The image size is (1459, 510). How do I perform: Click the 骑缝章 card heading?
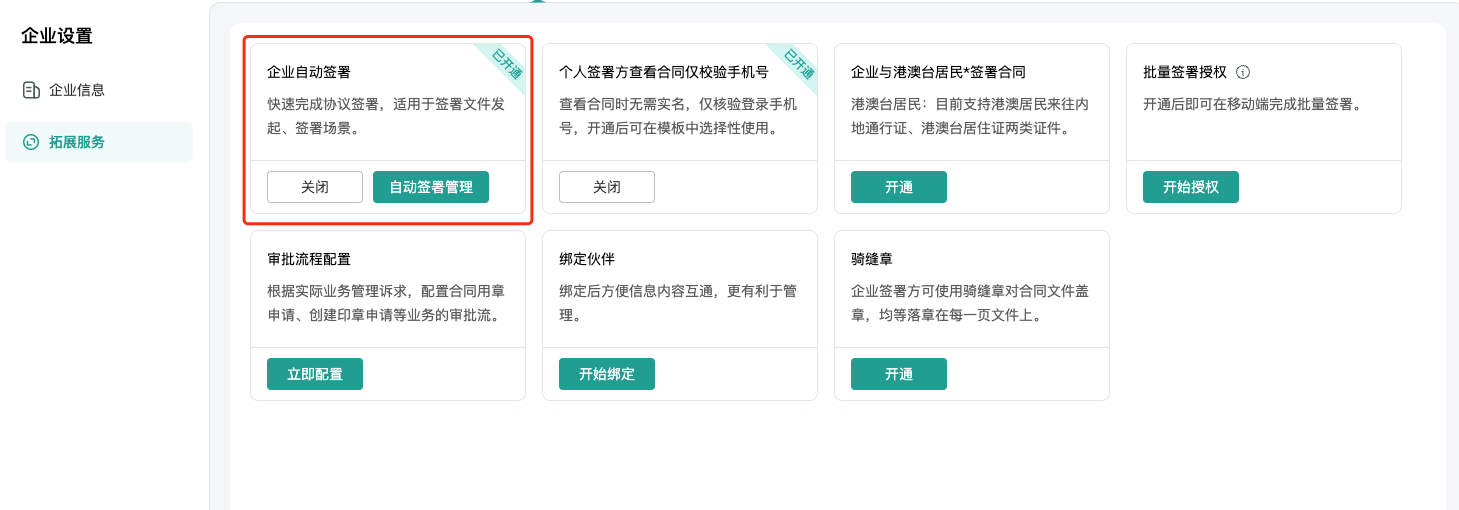(x=872, y=259)
